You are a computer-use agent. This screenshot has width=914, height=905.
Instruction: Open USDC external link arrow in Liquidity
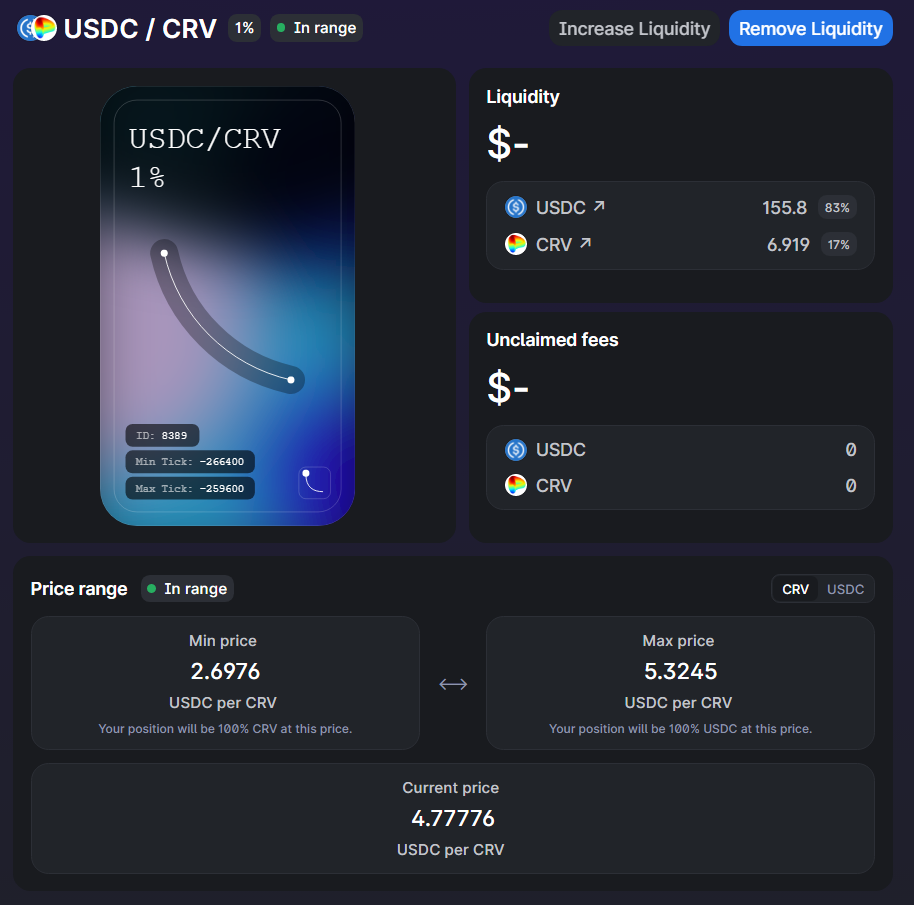tap(599, 206)
